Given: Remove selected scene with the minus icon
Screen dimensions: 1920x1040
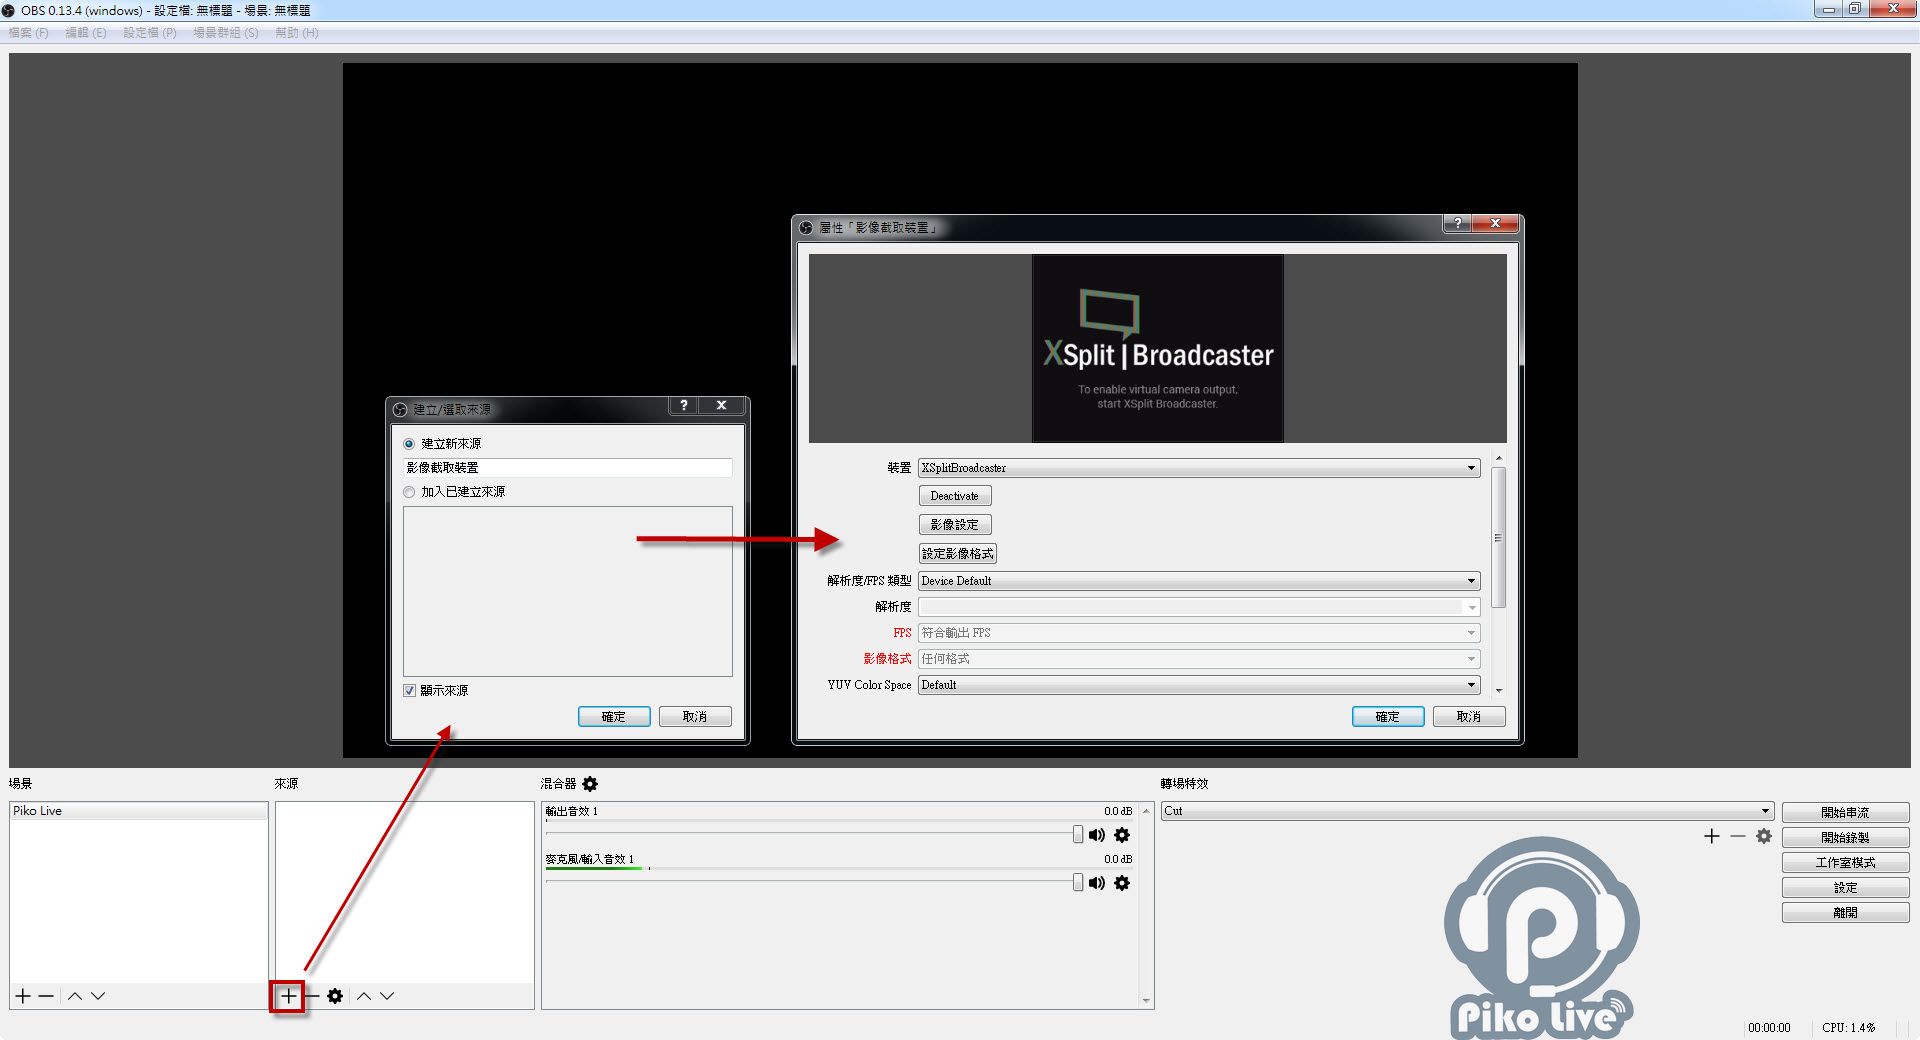Looking at the screenshot, I should click(x=46, y=996).
